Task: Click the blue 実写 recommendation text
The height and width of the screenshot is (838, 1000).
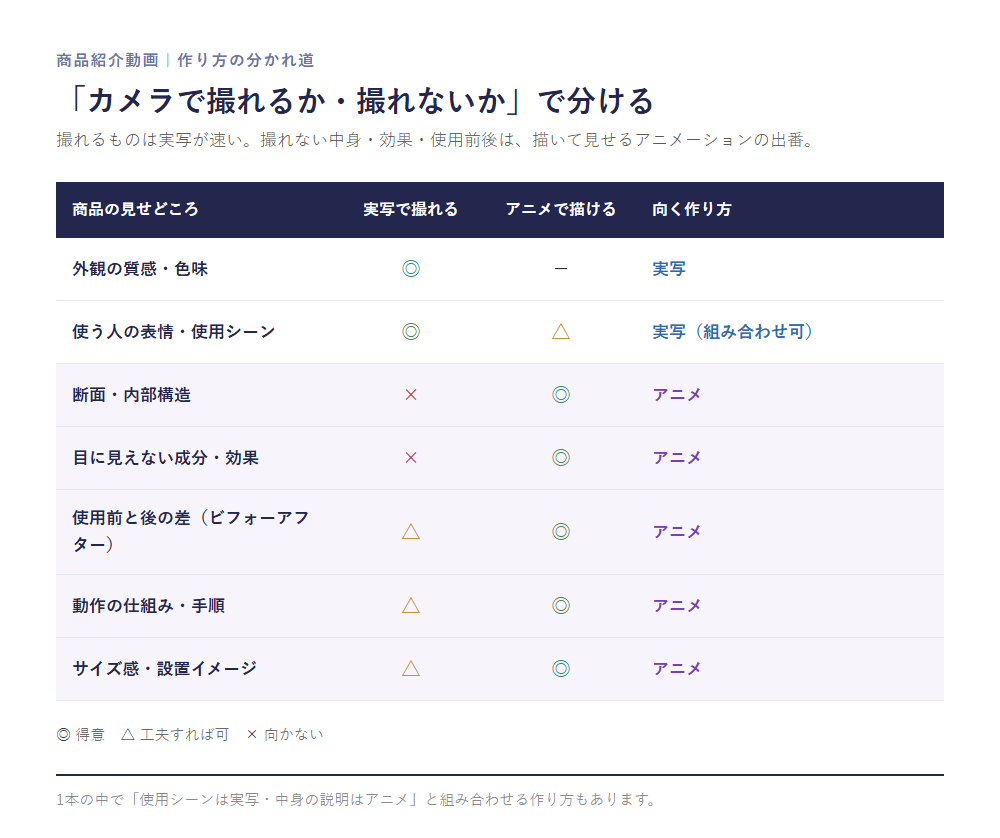Action: tap(669, 269)
